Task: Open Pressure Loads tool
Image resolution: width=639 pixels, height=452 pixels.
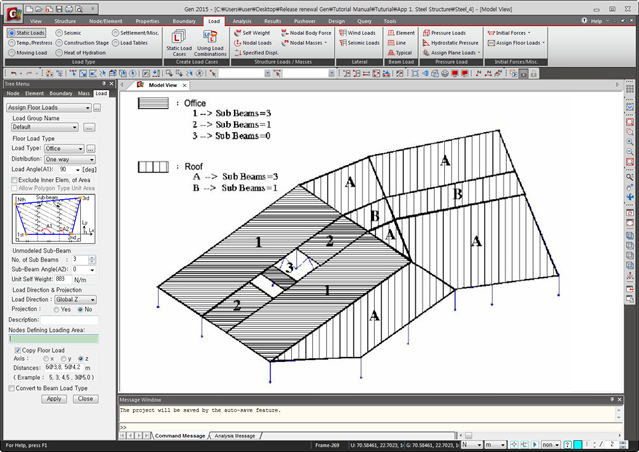Action: coord(444,33)
